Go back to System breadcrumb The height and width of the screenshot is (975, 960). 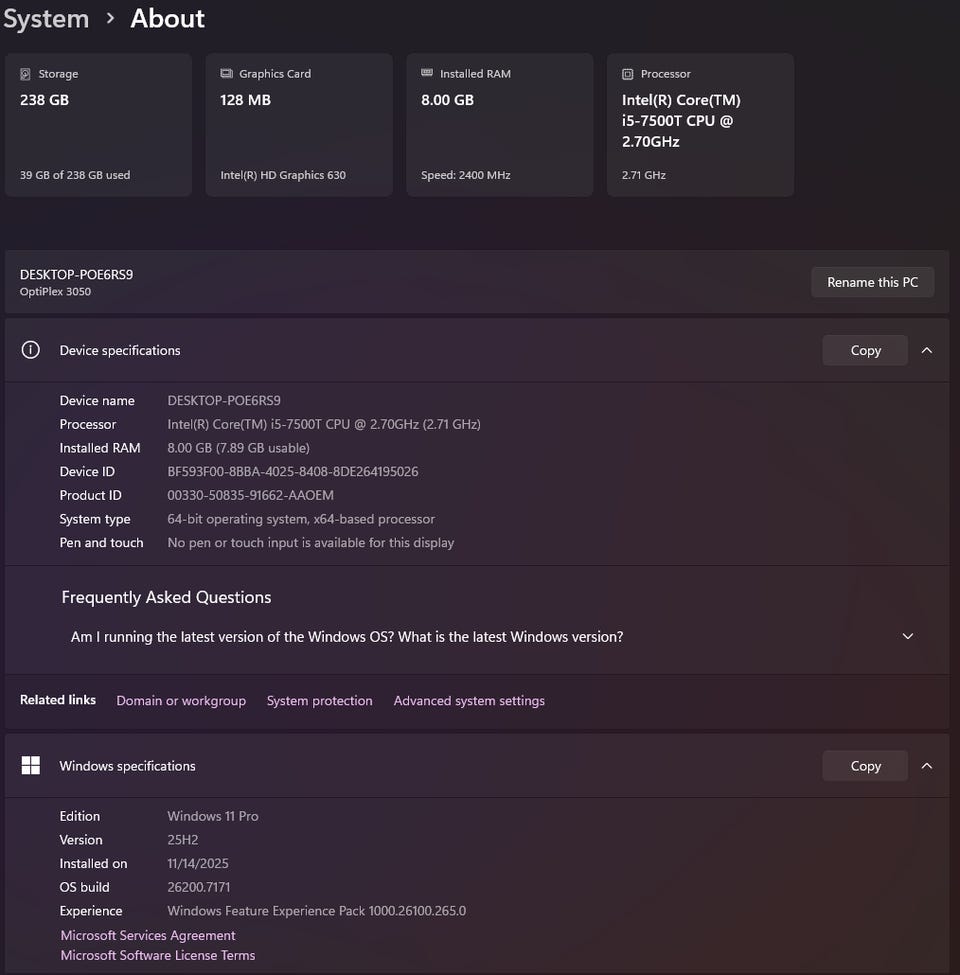(x=45, y=18)
